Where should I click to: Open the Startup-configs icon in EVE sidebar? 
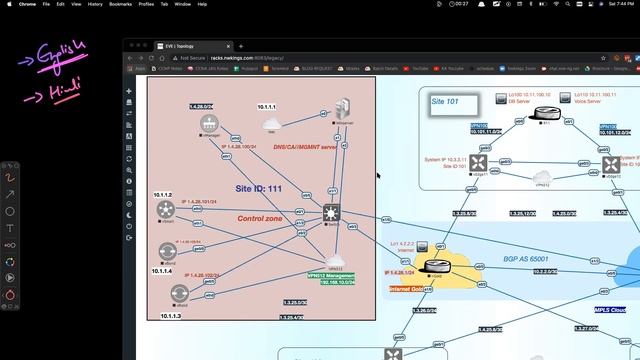129,125
